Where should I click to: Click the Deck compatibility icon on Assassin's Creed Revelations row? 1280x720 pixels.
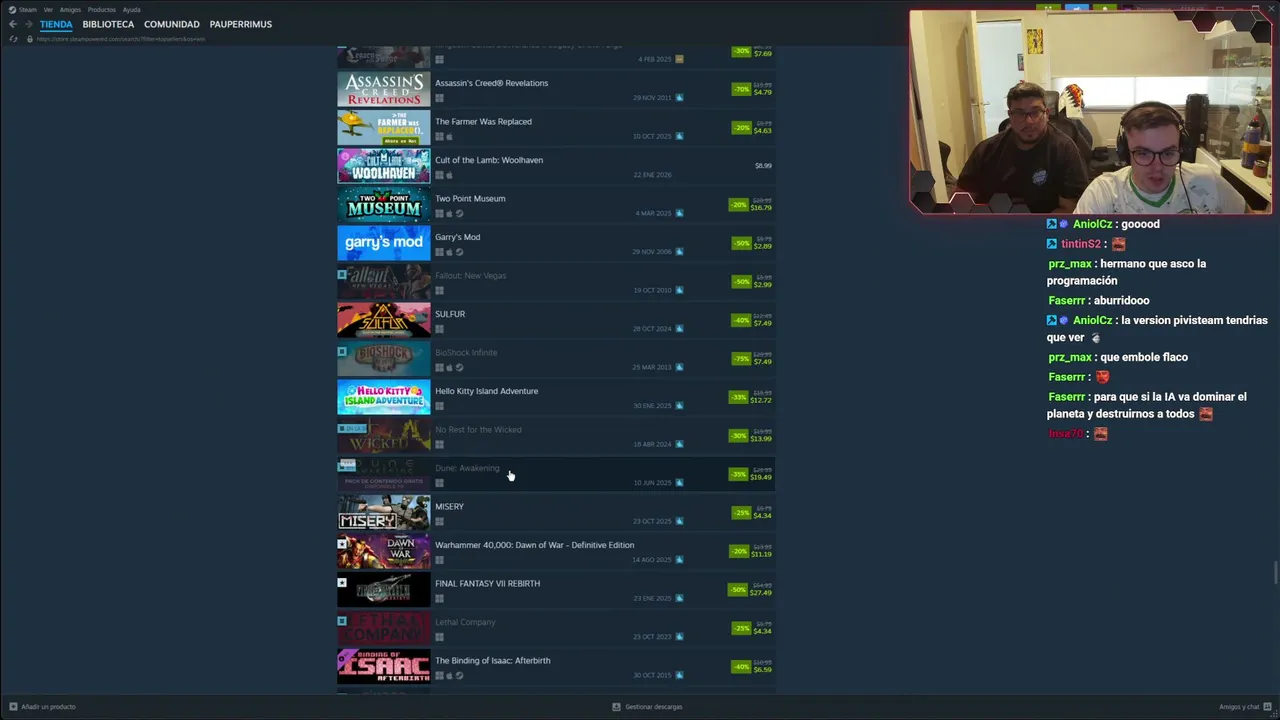tap(679, 98)
